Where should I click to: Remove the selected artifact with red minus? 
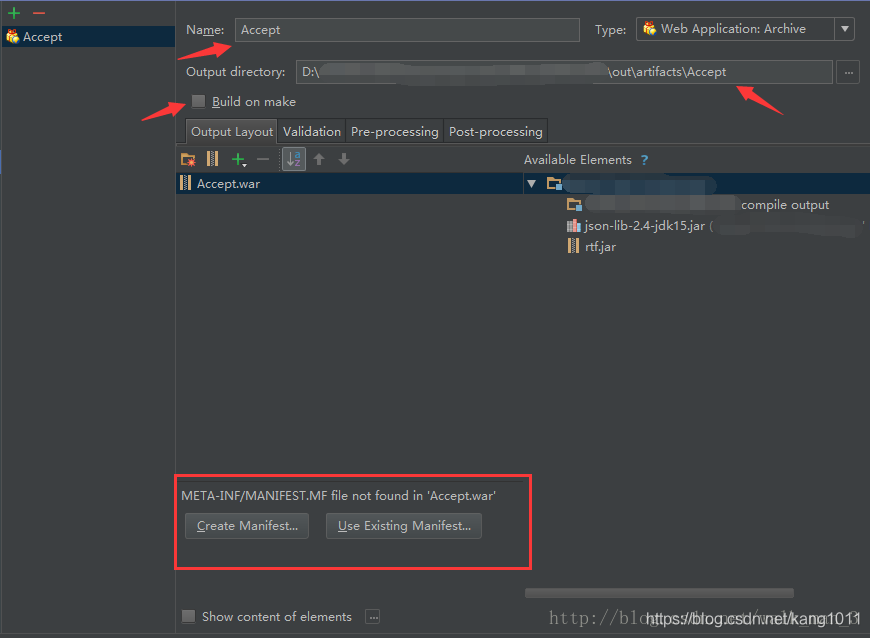pyautogui.click(x=38, y=13)
